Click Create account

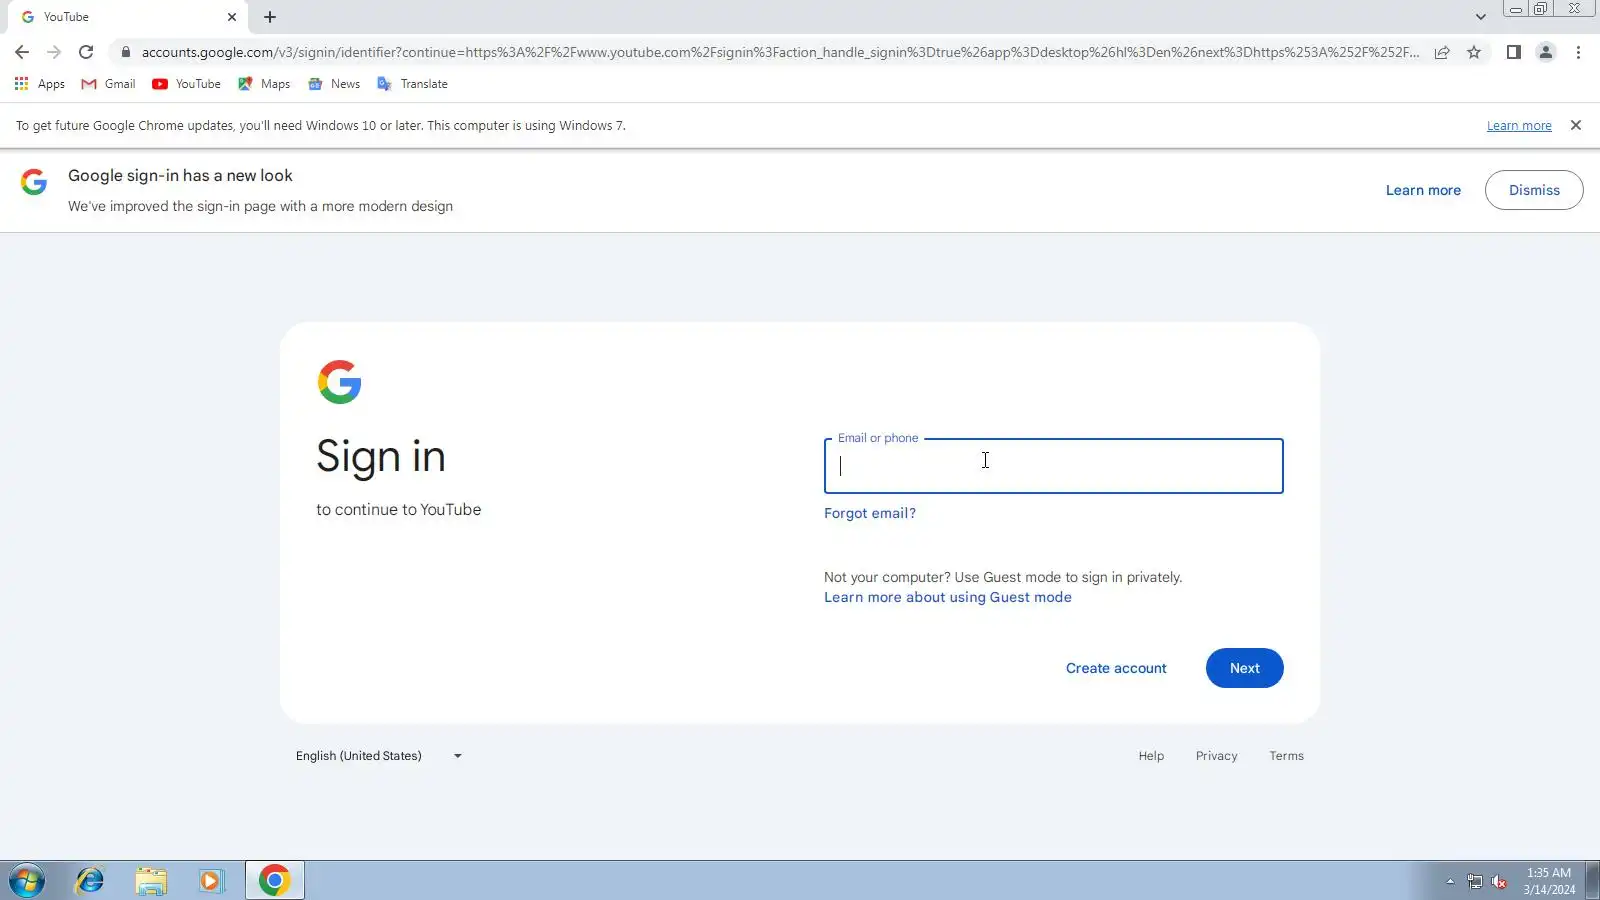click(x=1116, y=668)
